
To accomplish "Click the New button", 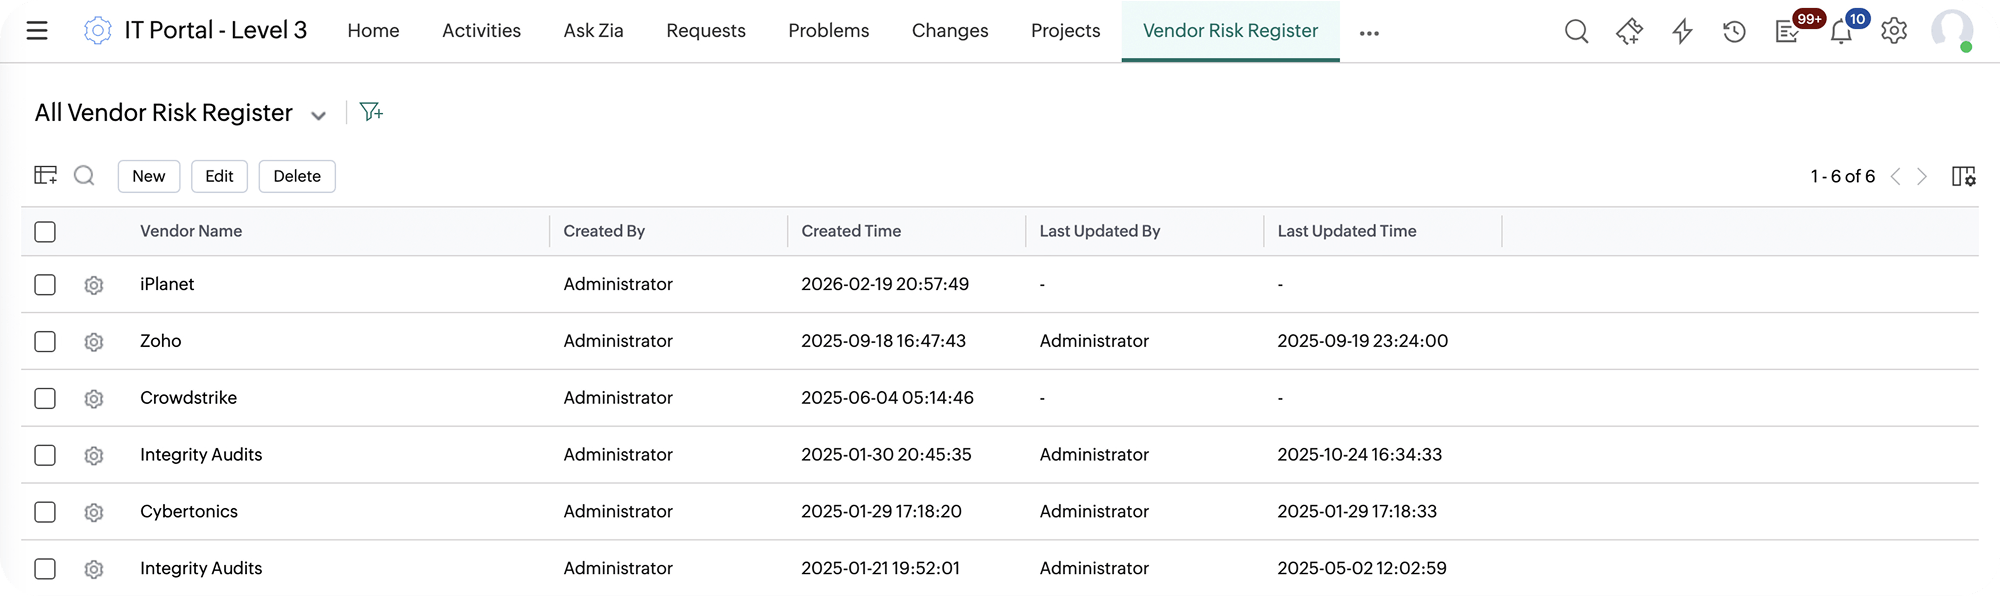I will (x=149, y=176).
